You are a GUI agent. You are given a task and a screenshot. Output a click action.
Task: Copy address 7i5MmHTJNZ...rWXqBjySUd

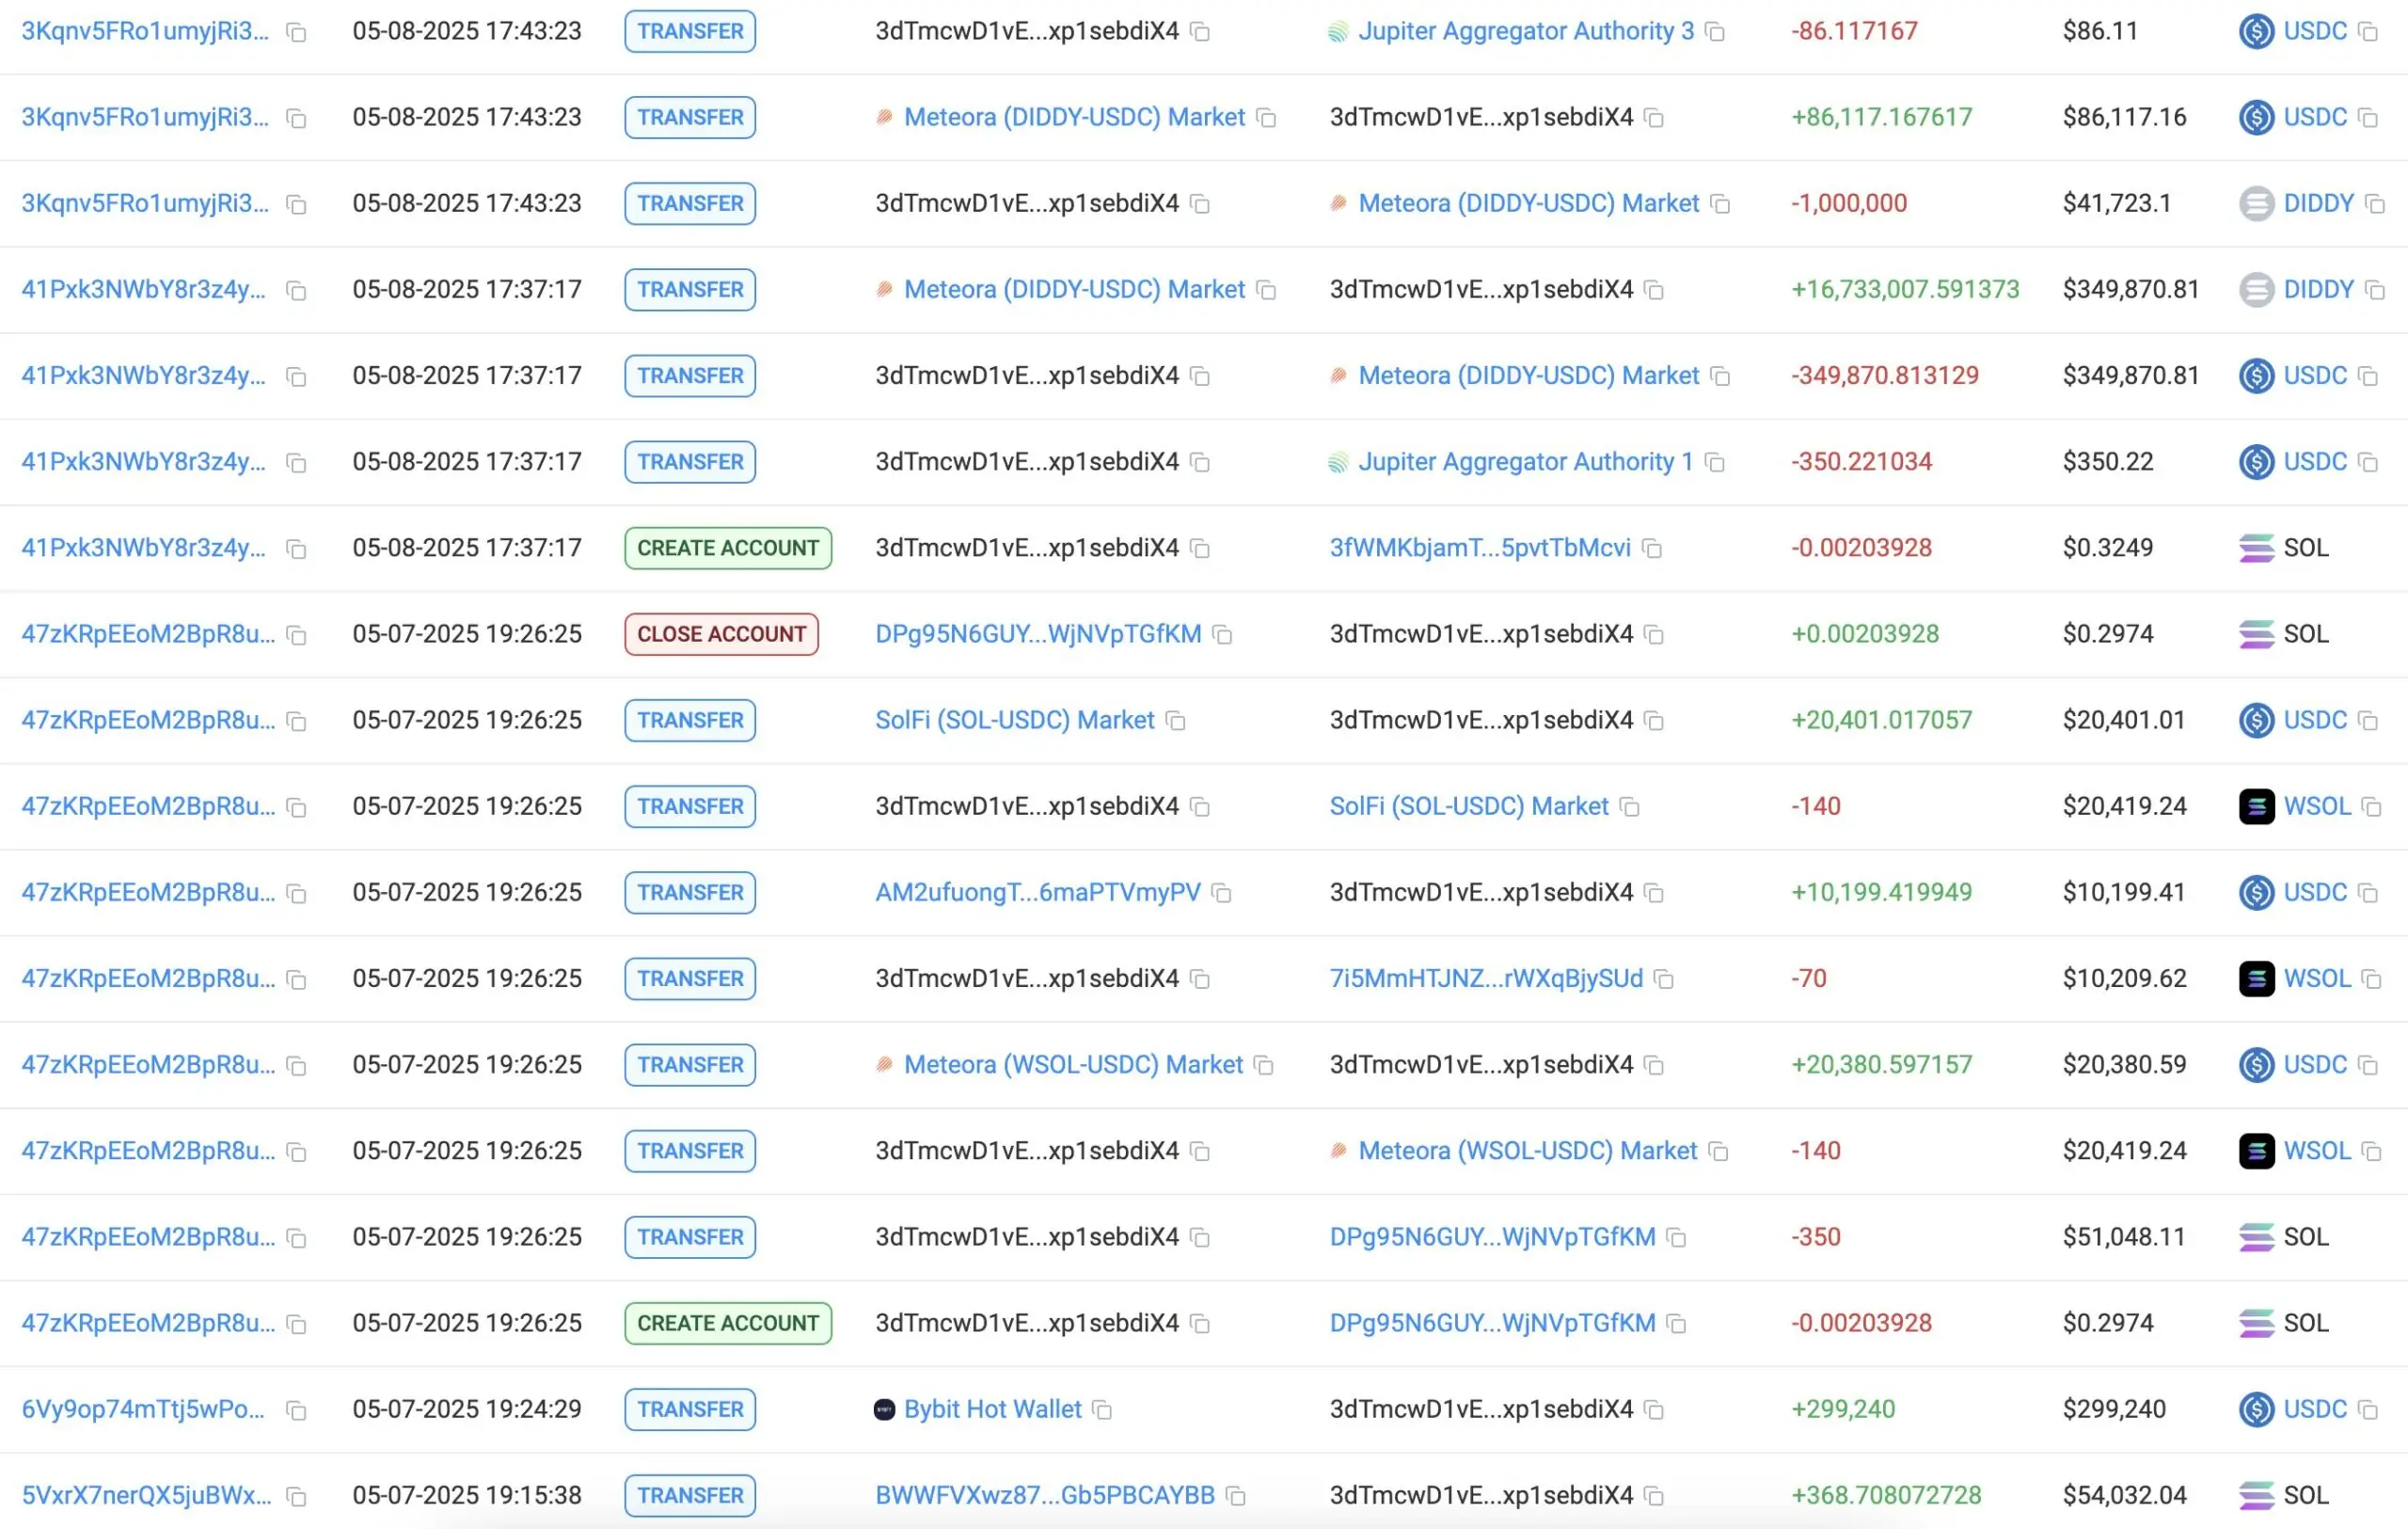[1664, 979]
